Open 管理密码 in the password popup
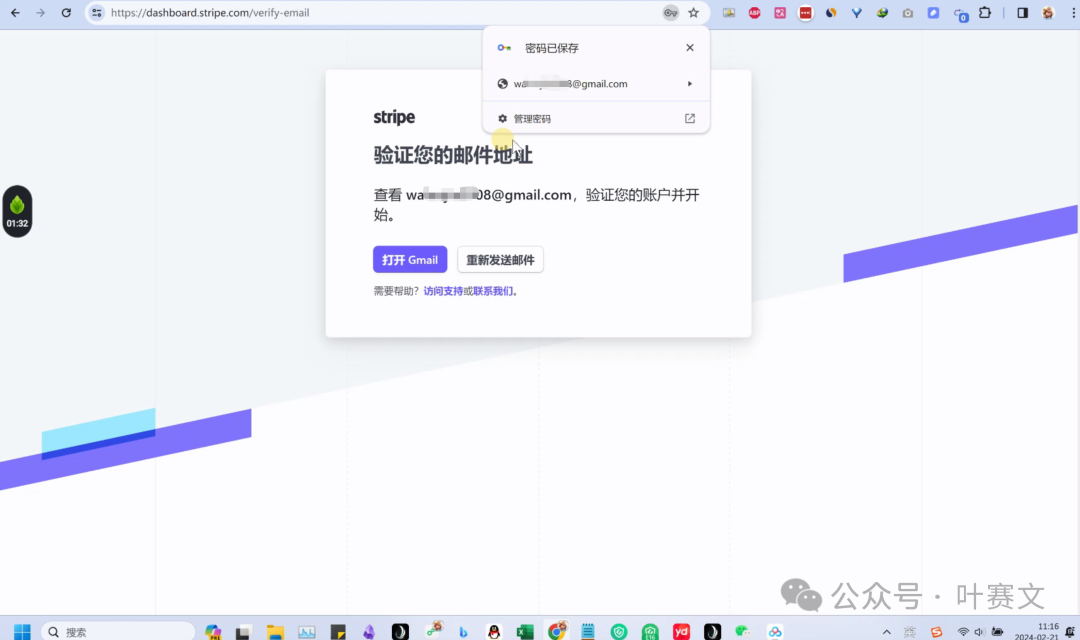 click(532, 119)
